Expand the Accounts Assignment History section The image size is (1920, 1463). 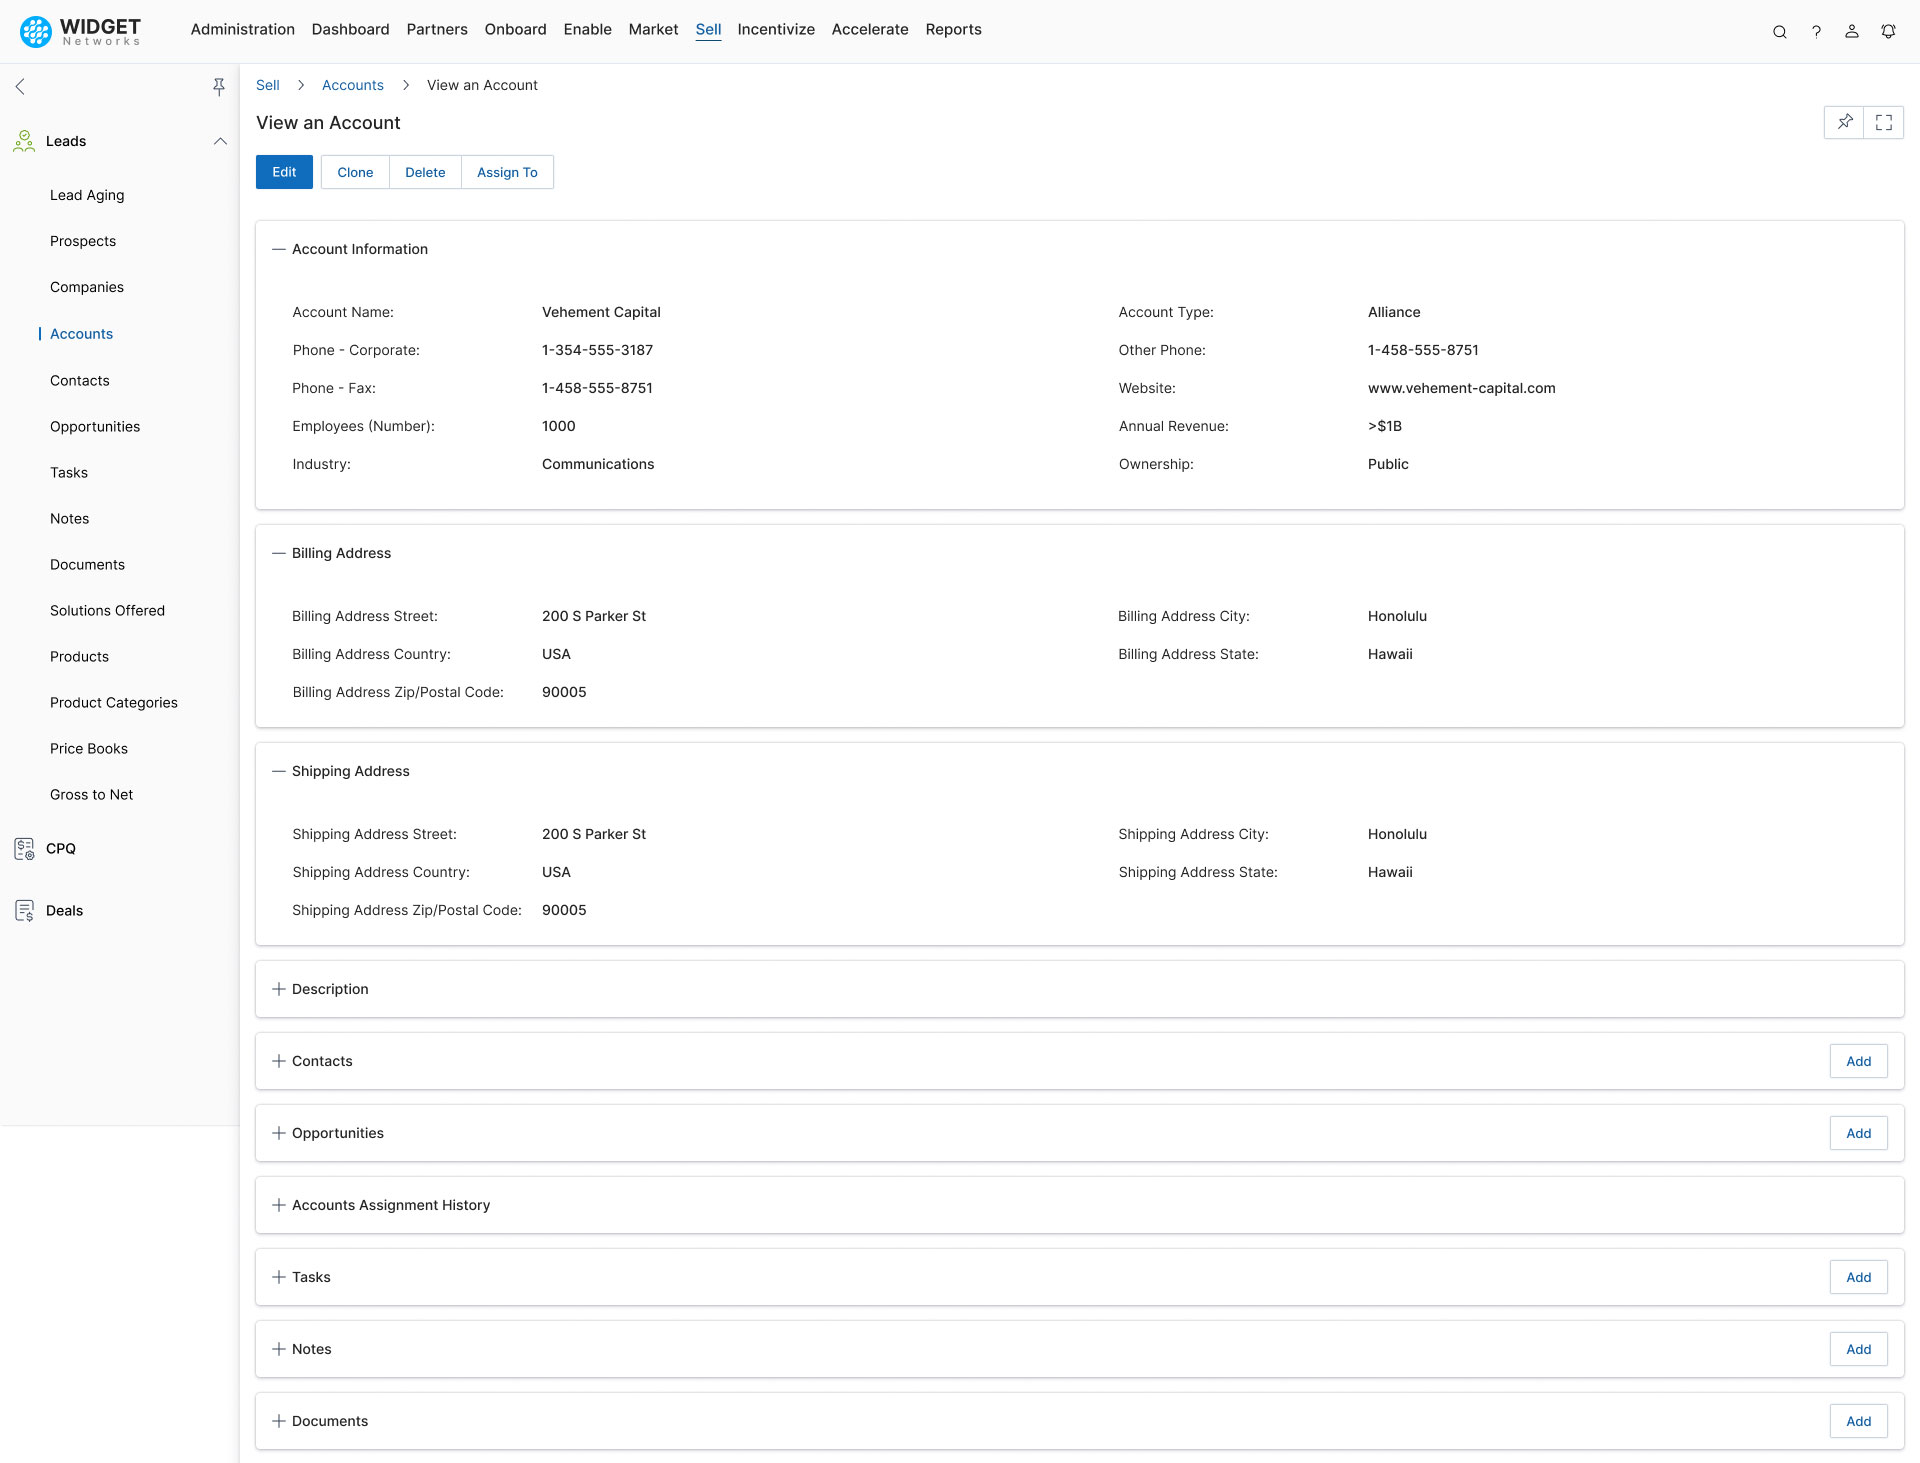(x=278, y=1205)
